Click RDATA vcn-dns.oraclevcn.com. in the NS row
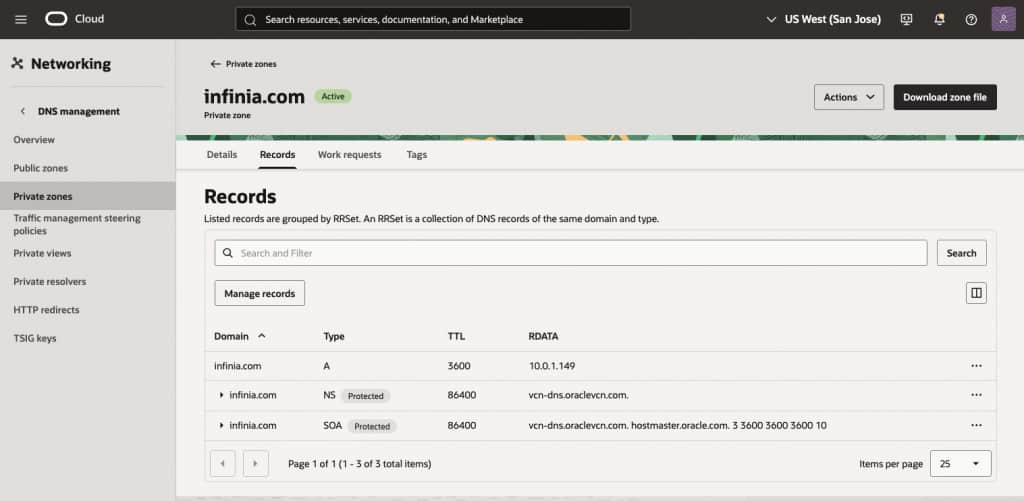Image resolution: width=1024 pixels, height=501 pixels. click(579, 395)
